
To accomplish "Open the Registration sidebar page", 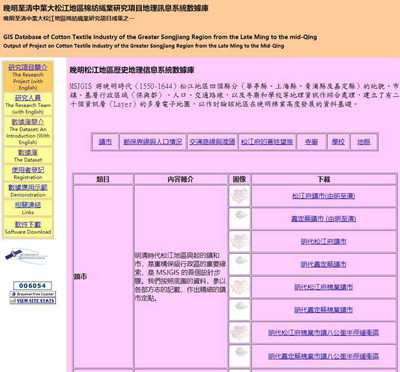I will tap(28, 170).
